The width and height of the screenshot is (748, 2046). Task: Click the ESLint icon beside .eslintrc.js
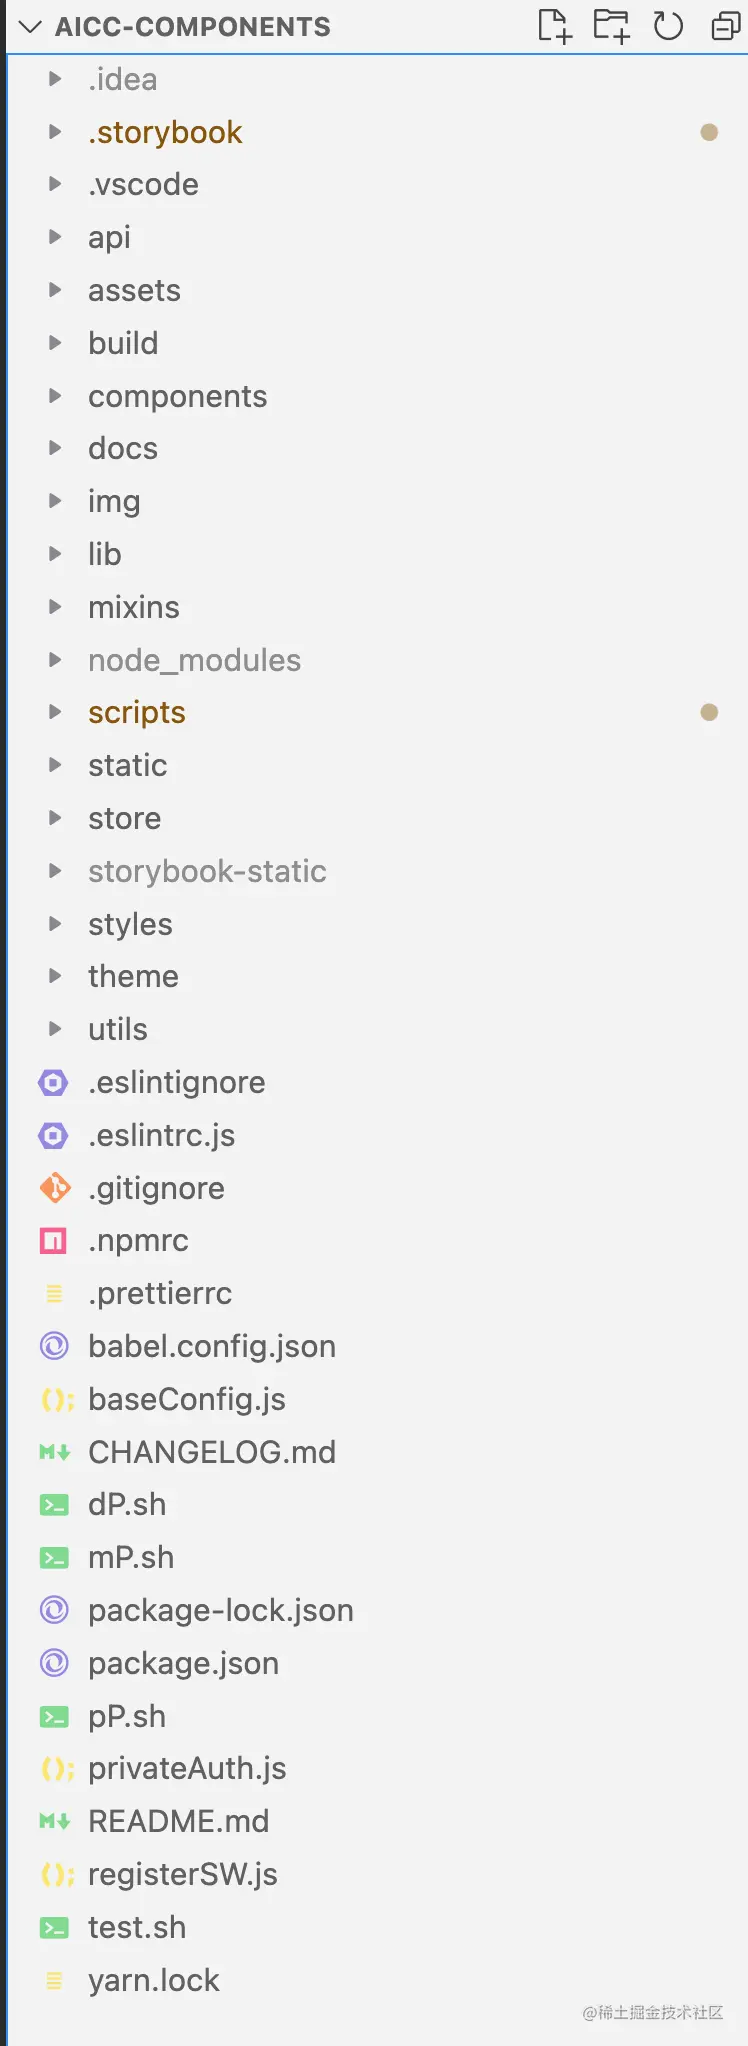point(54,1136)
